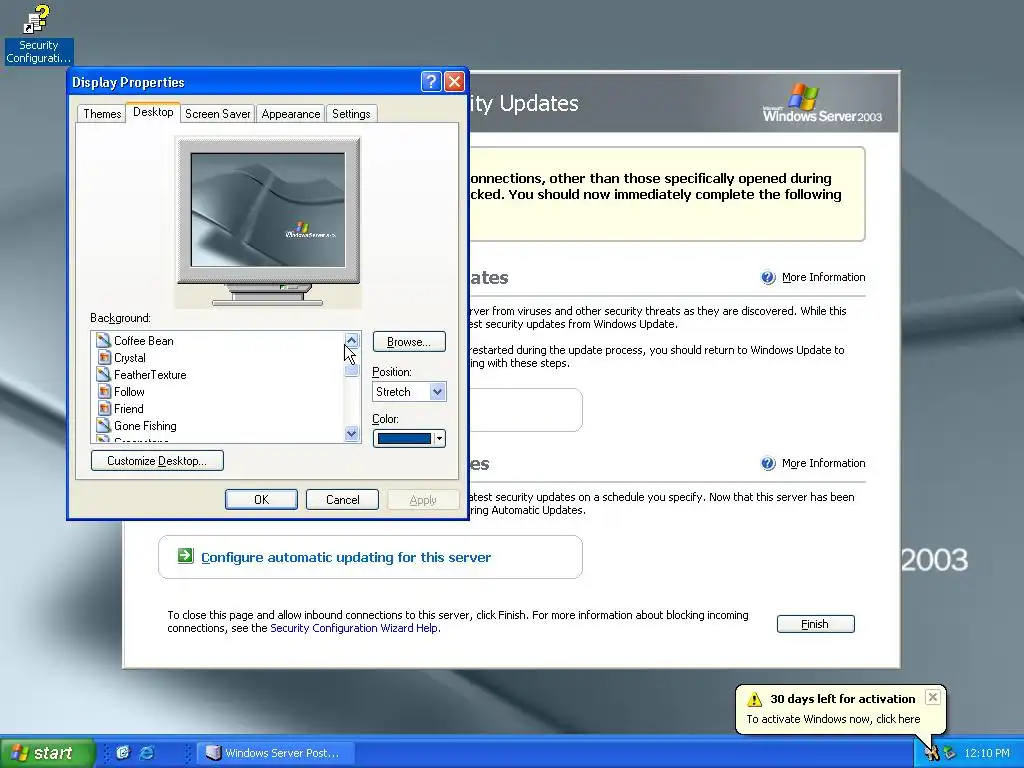Click the background list scroll down arrow
This screenshot has width=1024, height=768.
351,434
